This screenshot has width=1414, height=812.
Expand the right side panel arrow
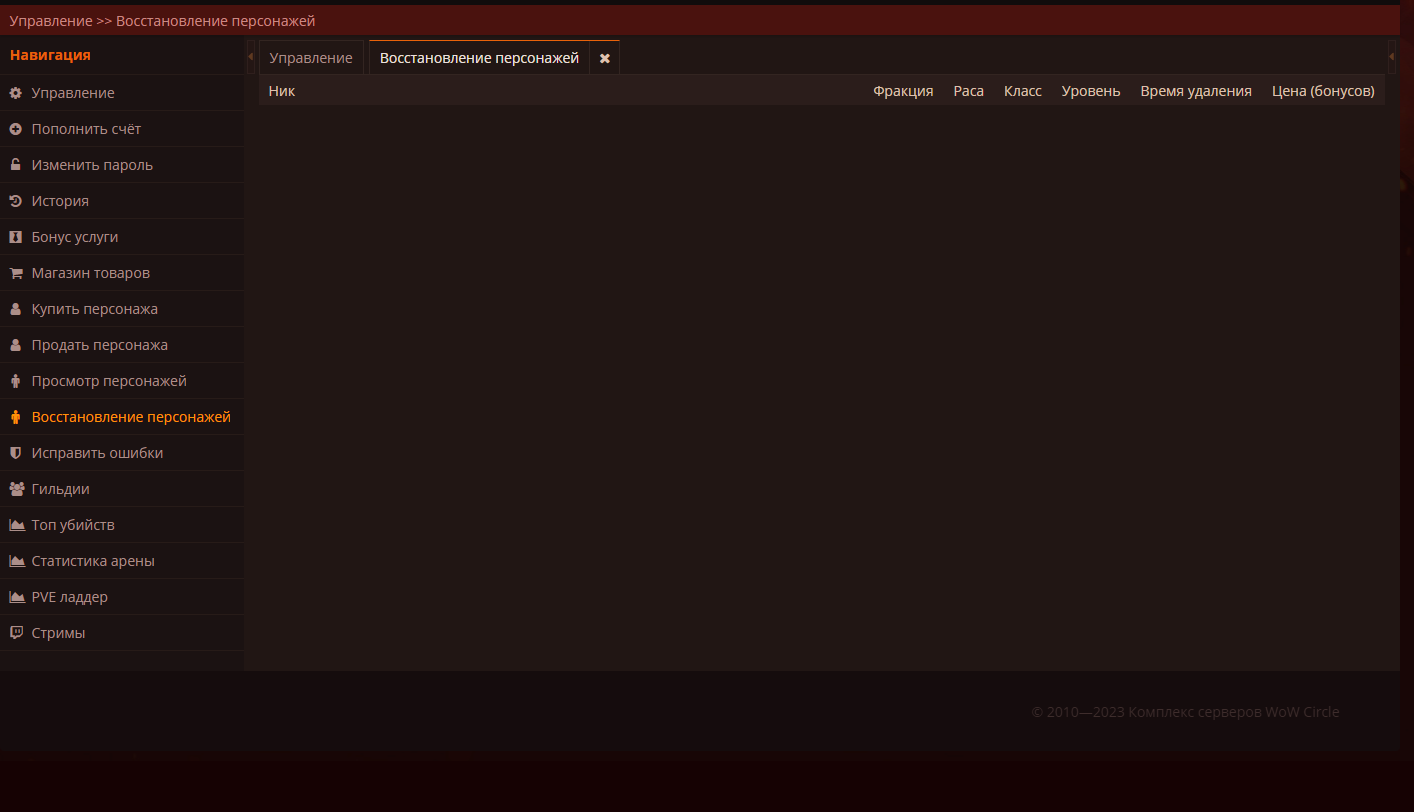[1391, 57]
